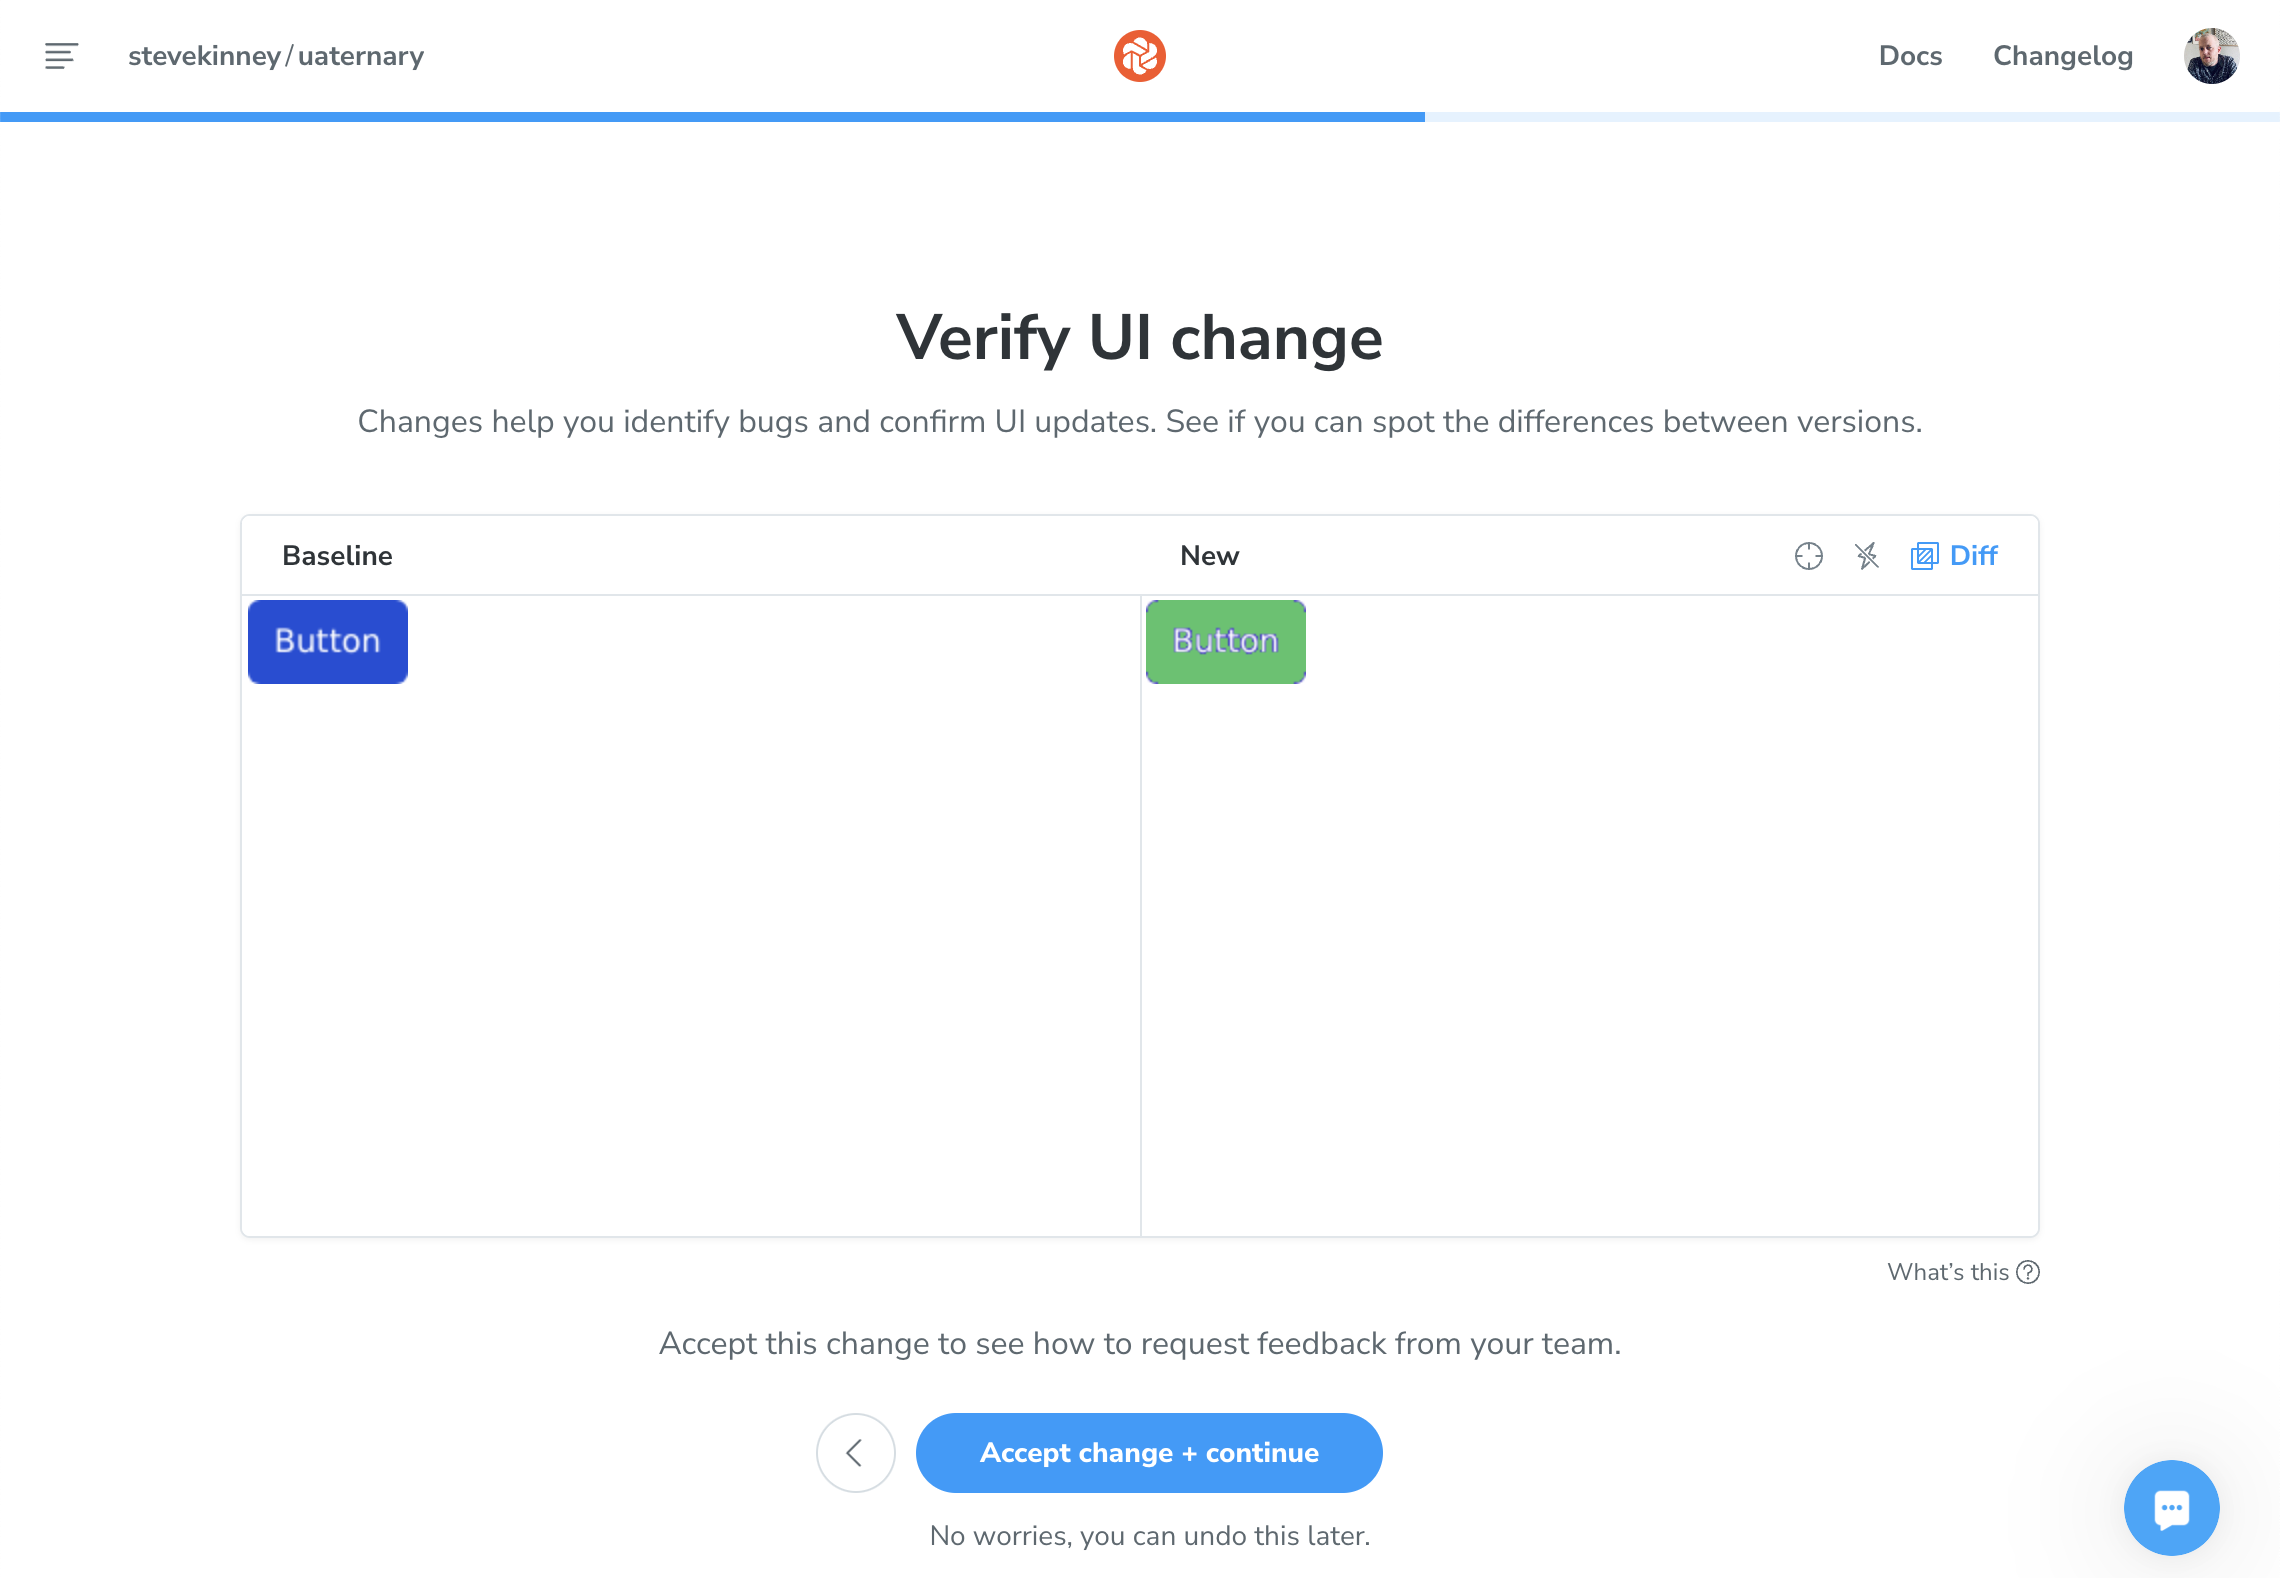Click the Chromatic logo in the header

click(1139, 56)
